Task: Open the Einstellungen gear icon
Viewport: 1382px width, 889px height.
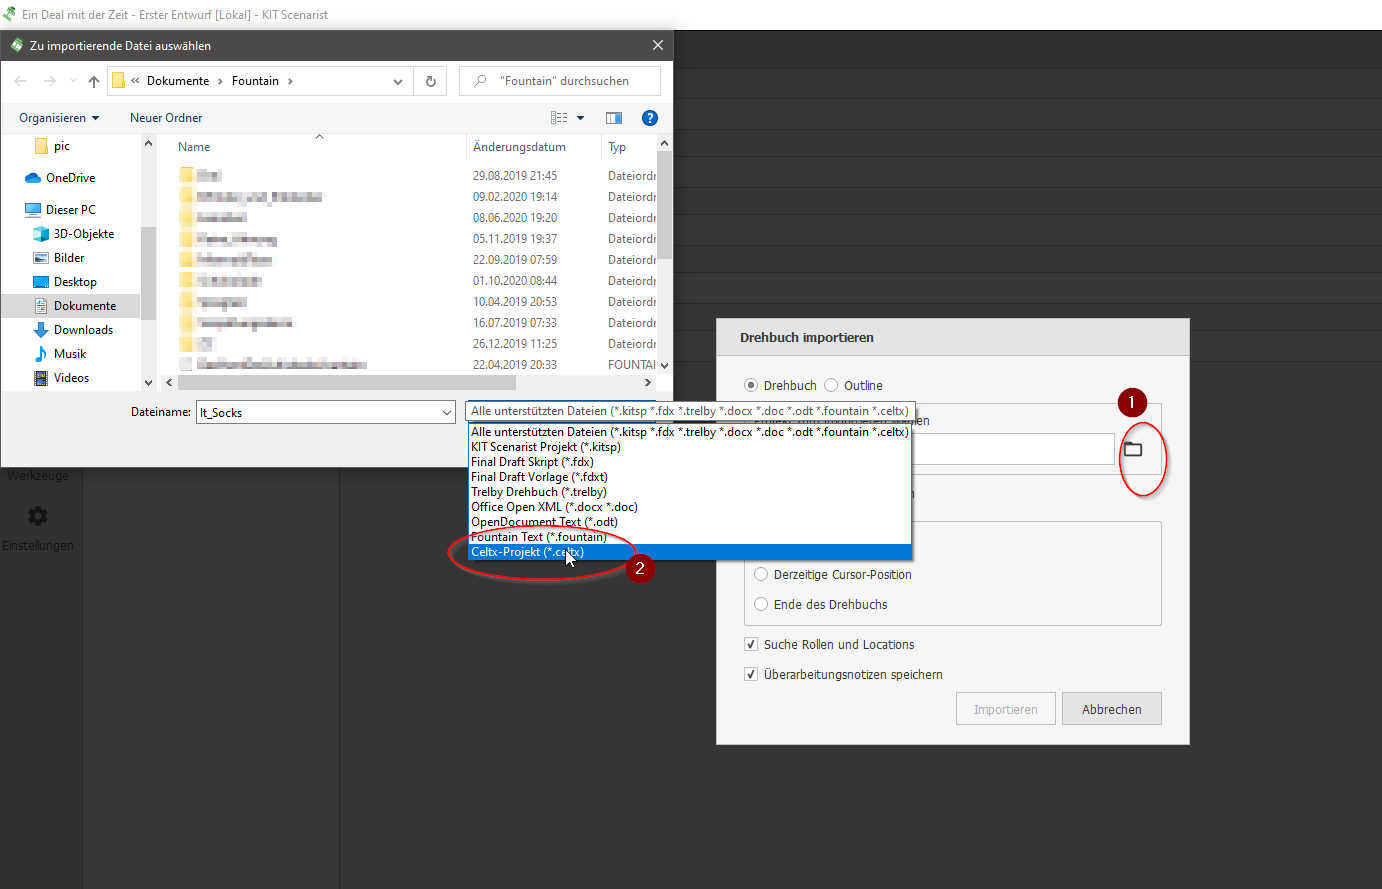Action: [38, 516]
